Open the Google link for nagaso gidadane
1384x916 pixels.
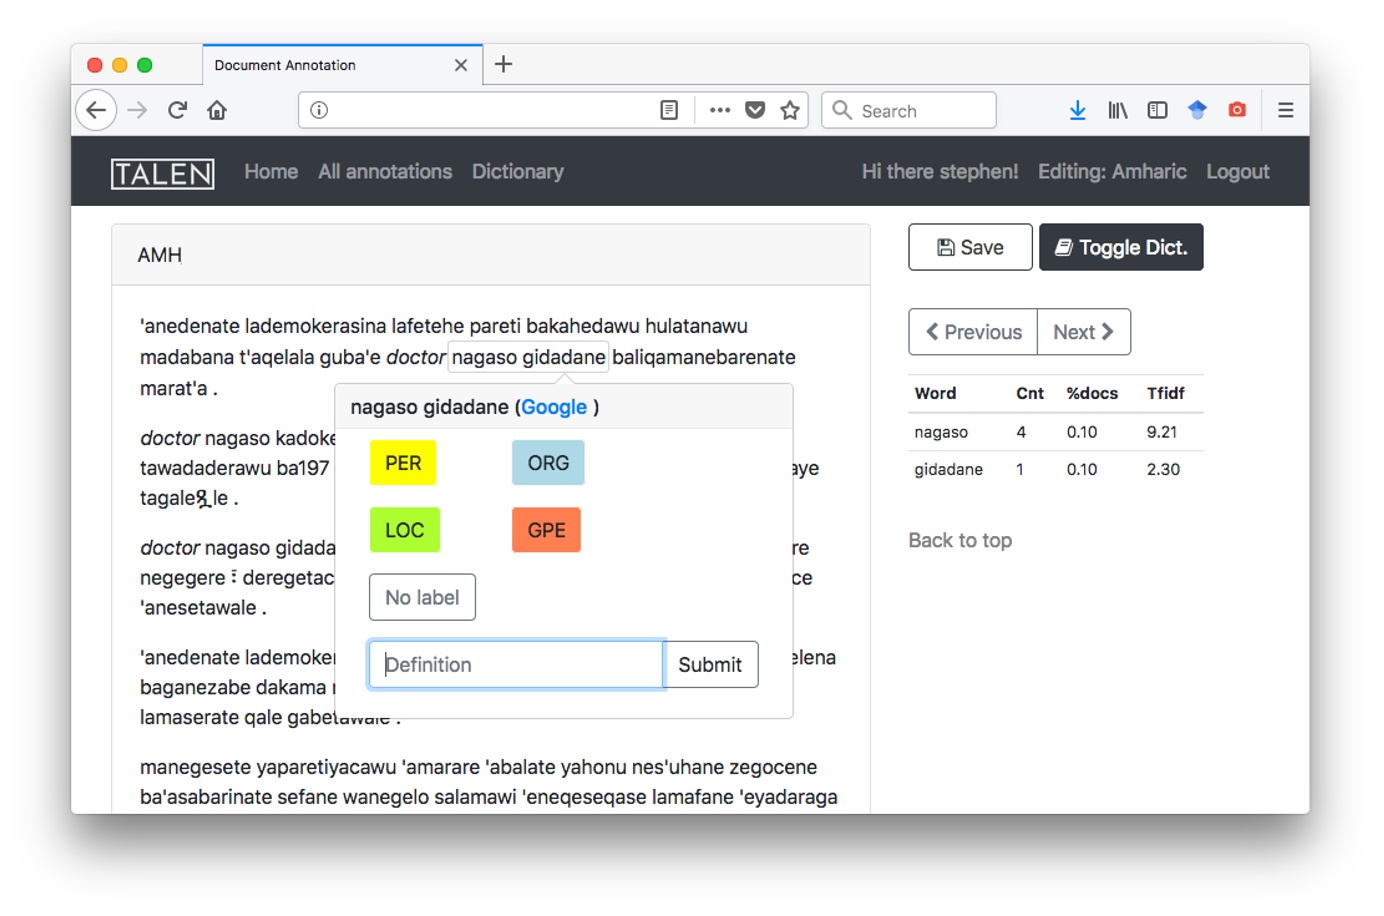tap(554, 407)
